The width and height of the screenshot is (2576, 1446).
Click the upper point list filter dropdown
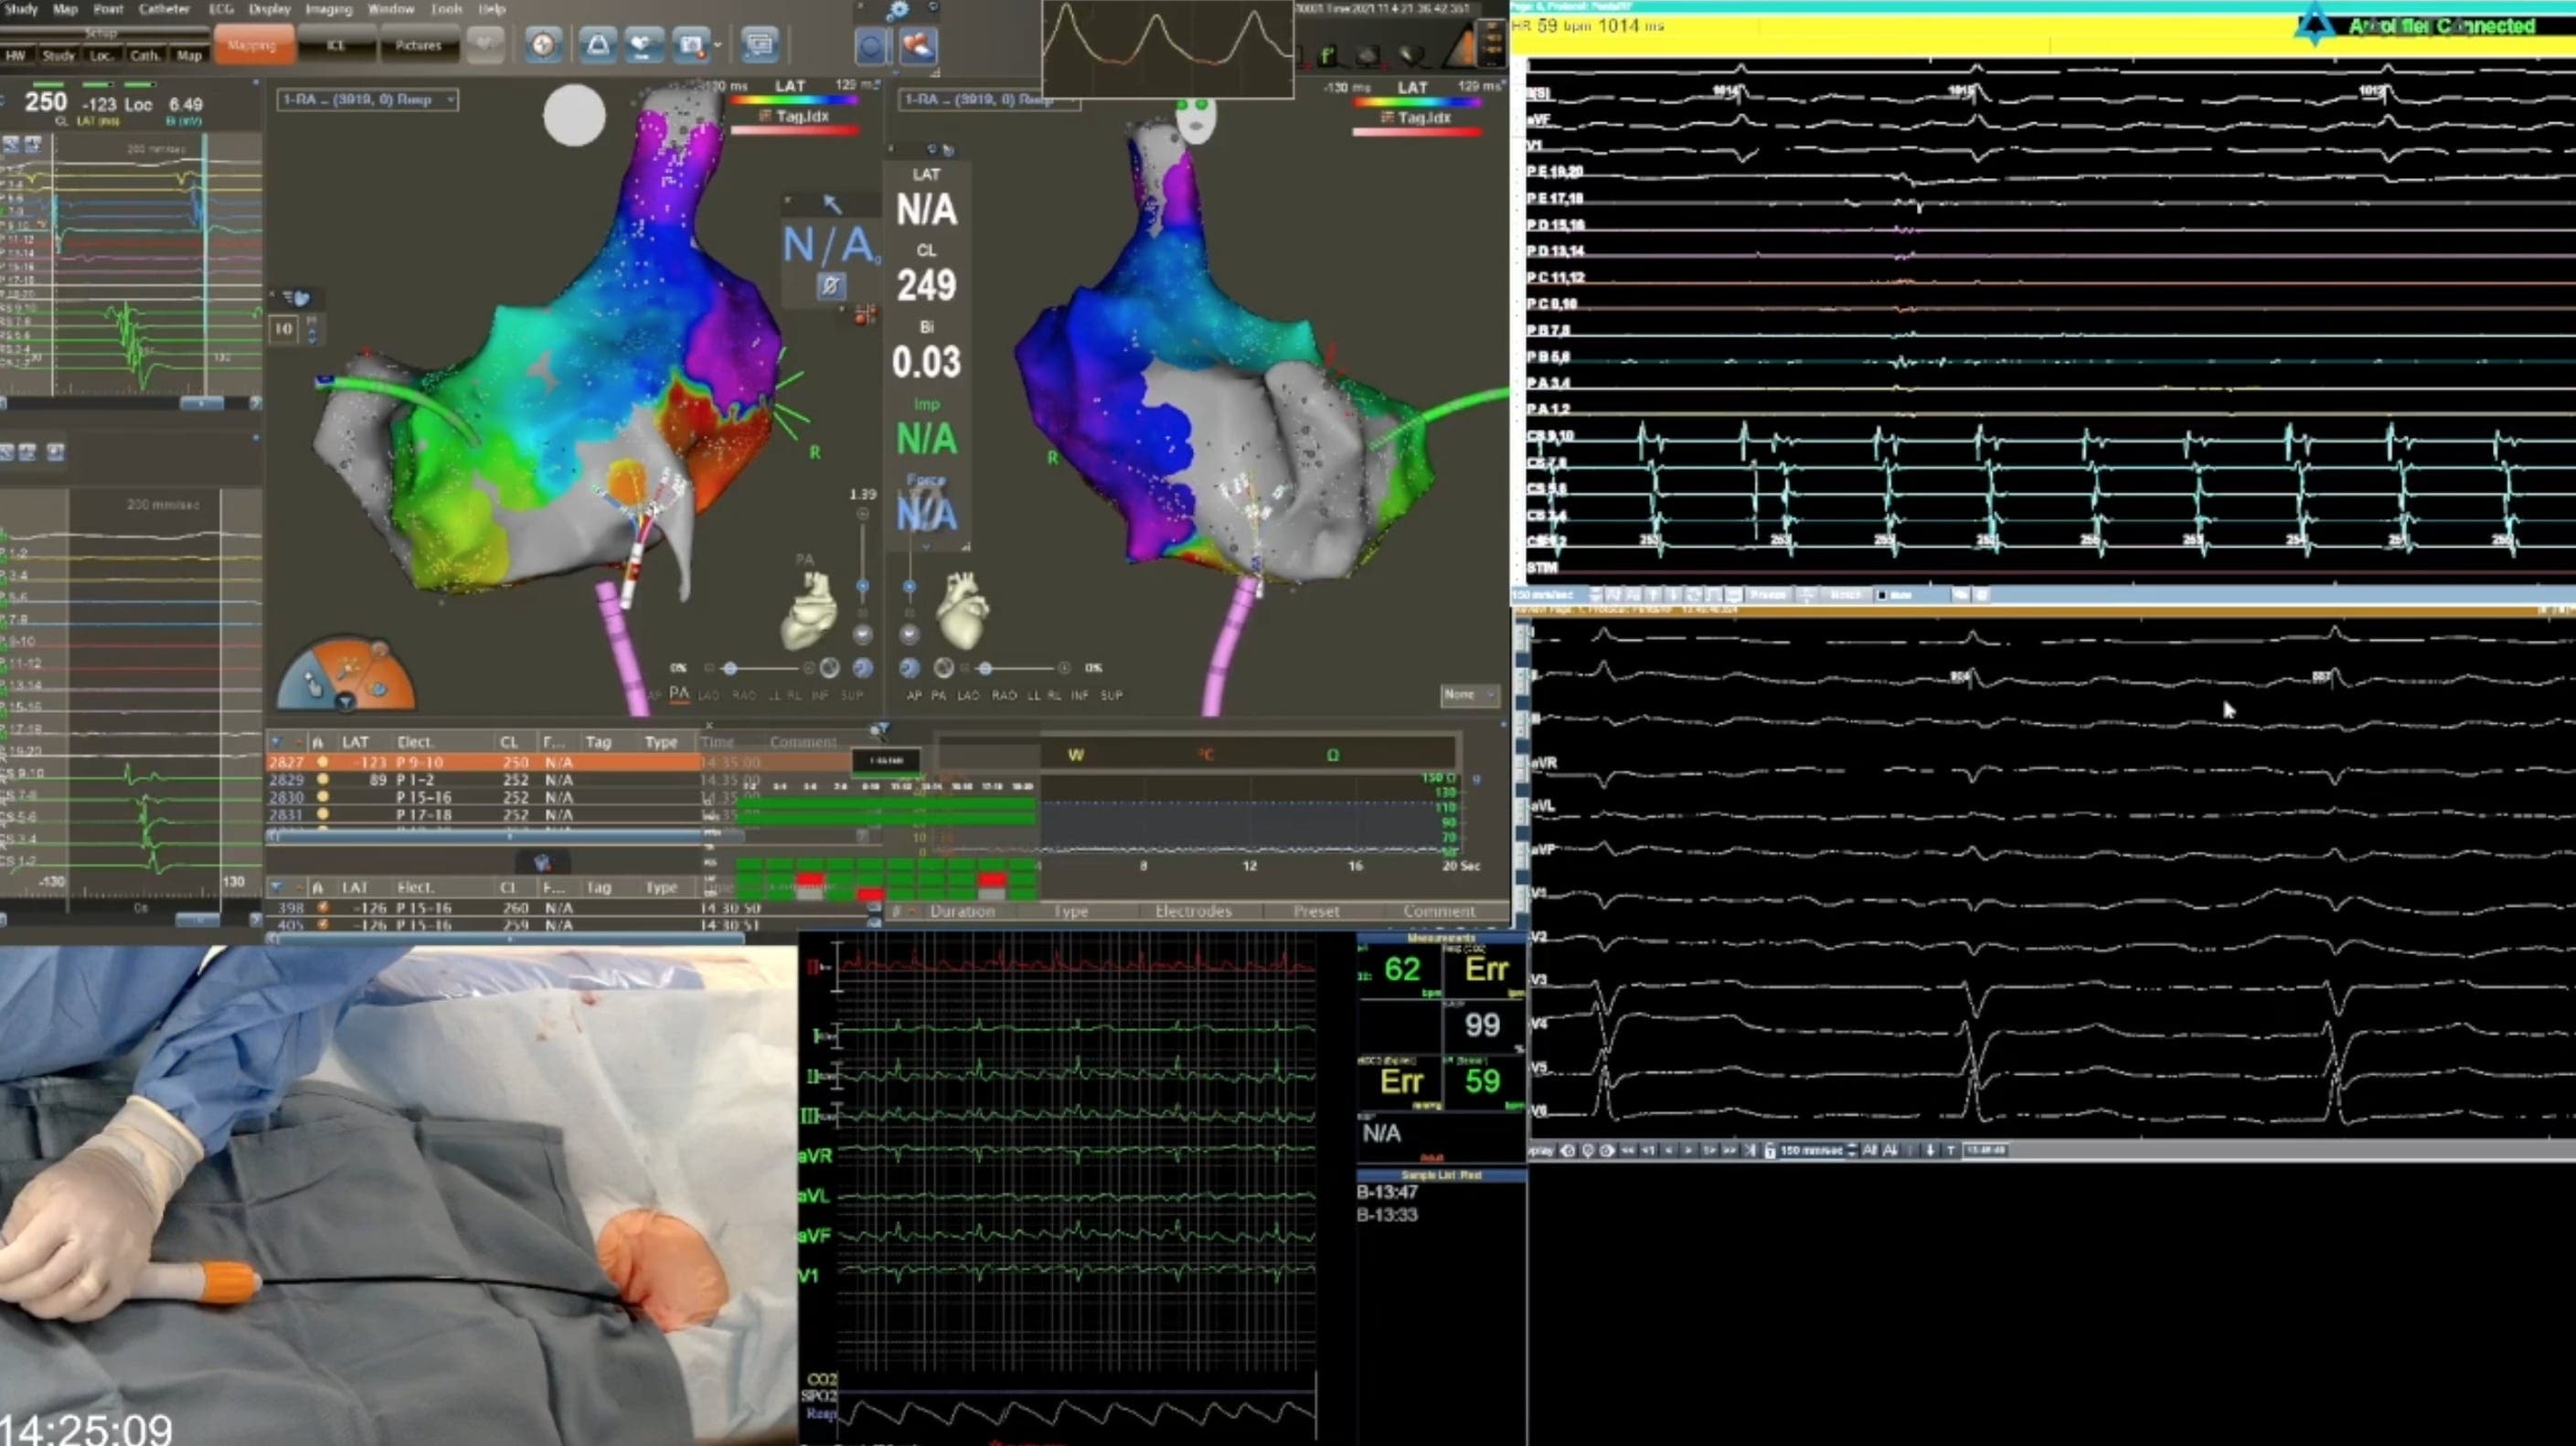click(277, 742)
